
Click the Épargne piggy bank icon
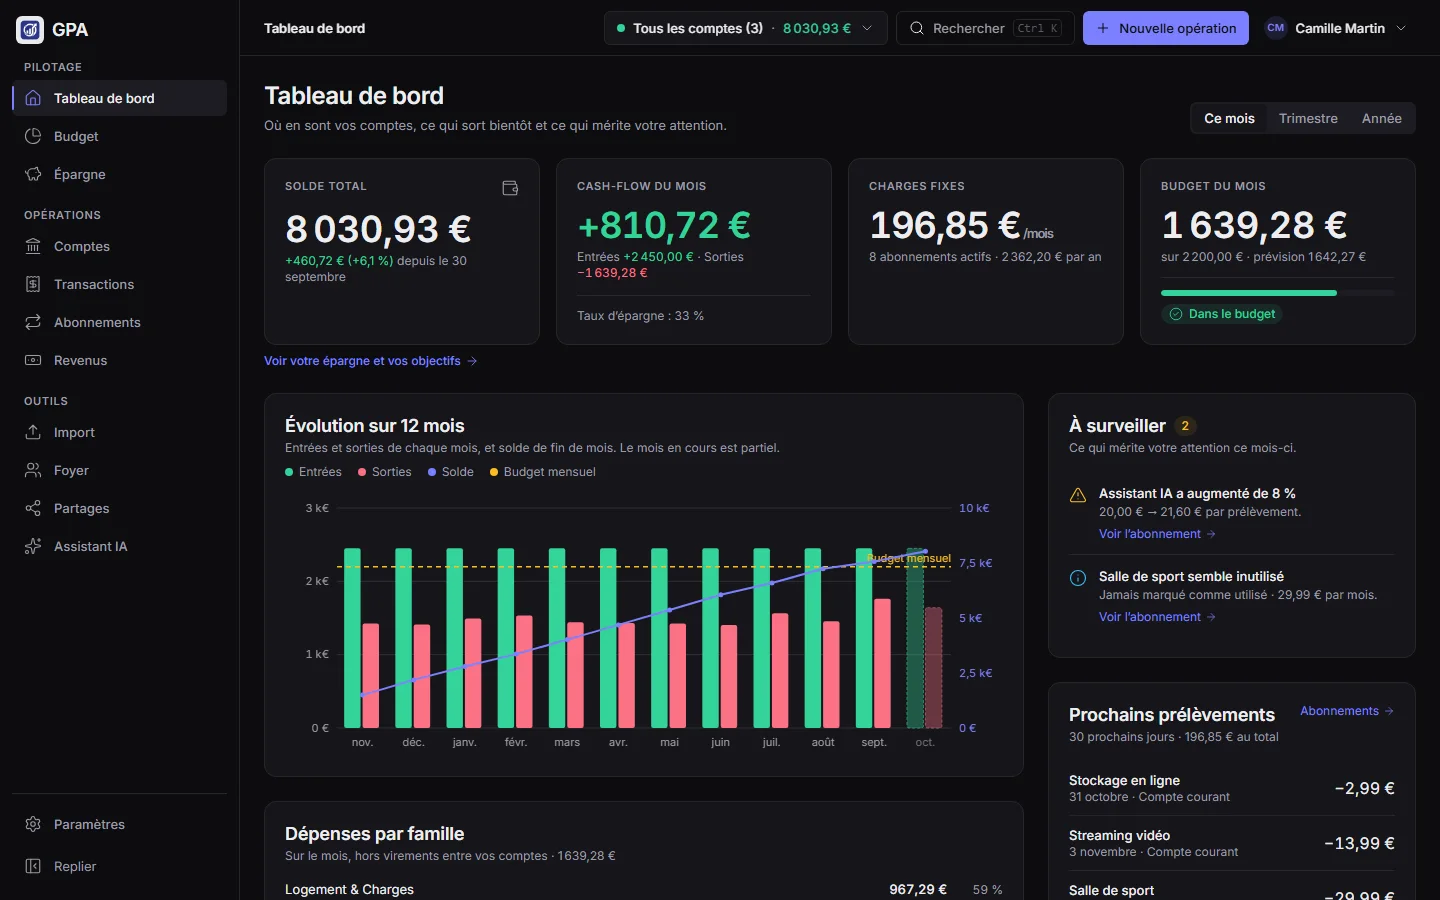(x=33, y=174)
